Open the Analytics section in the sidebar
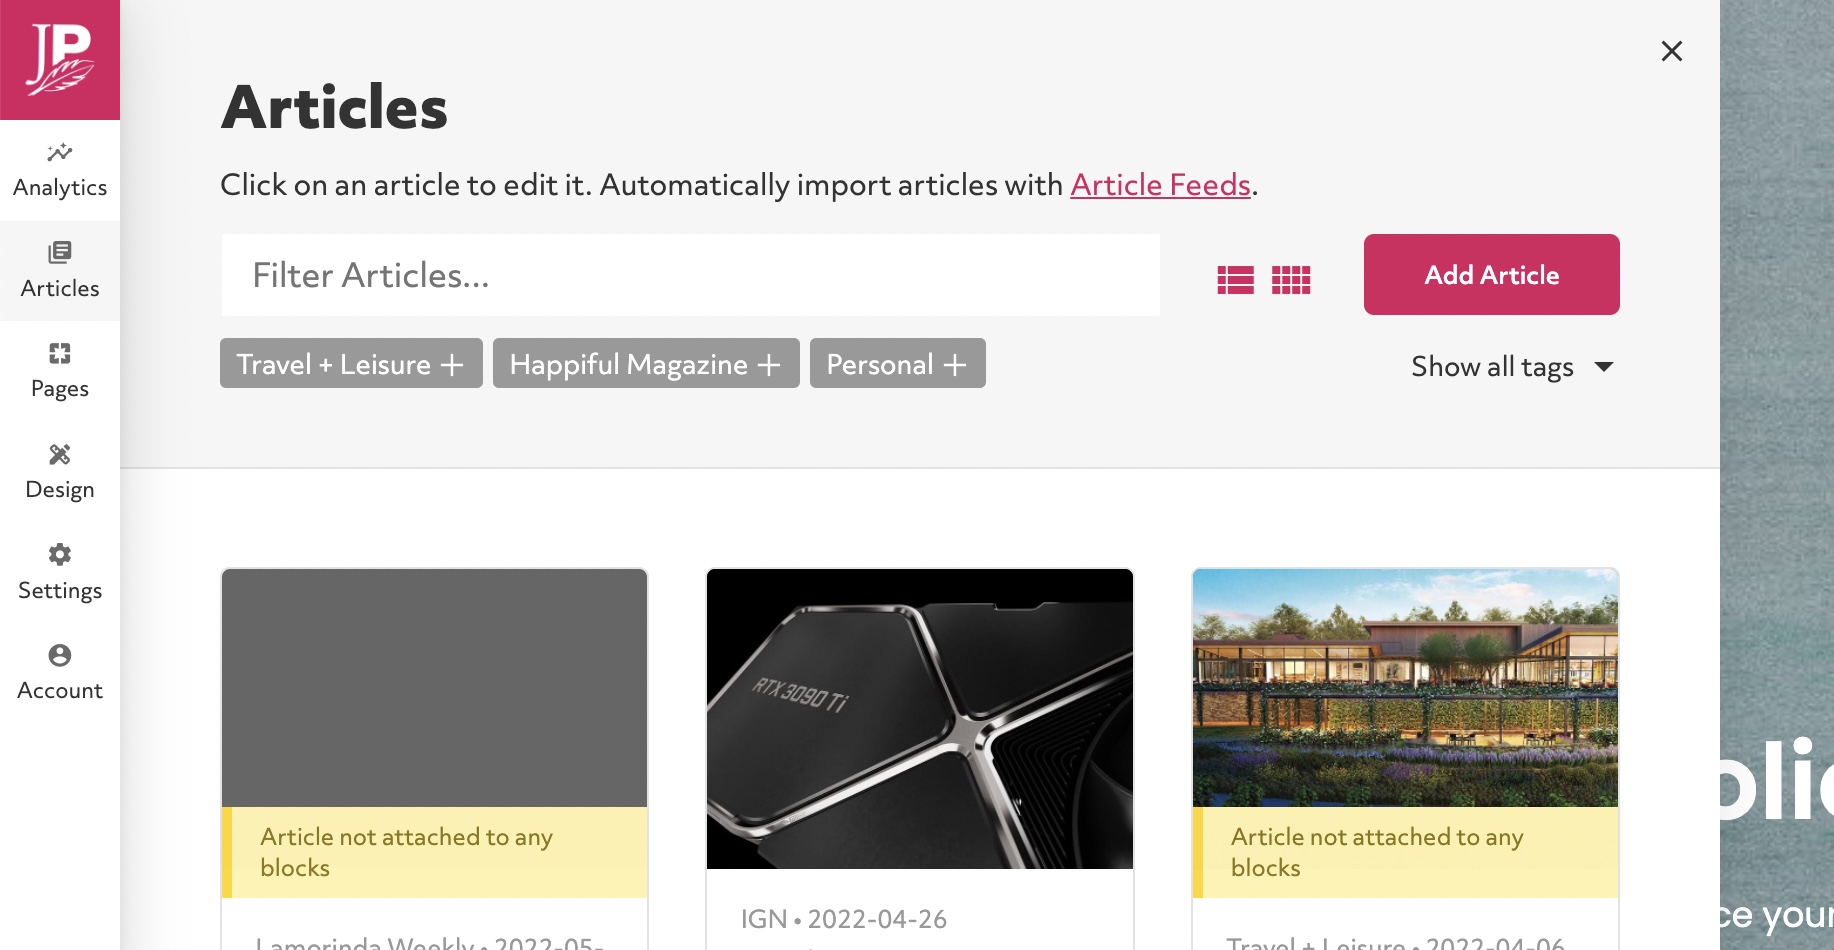 (60, 171)
